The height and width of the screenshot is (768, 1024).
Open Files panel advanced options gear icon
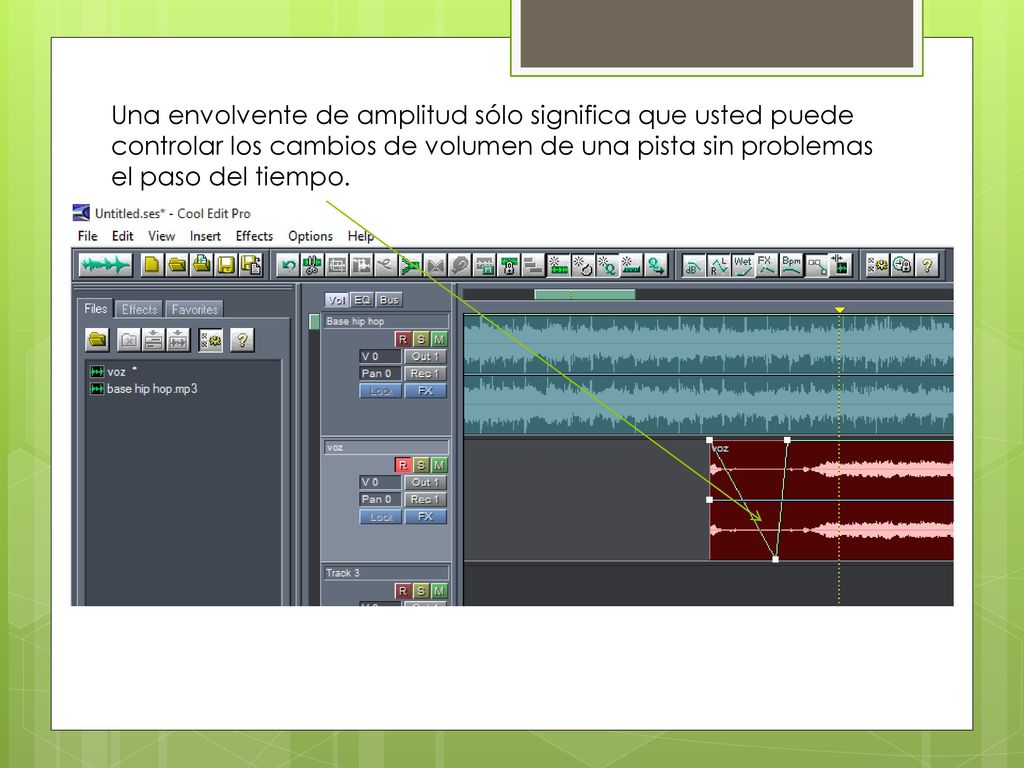click(210, 340)
